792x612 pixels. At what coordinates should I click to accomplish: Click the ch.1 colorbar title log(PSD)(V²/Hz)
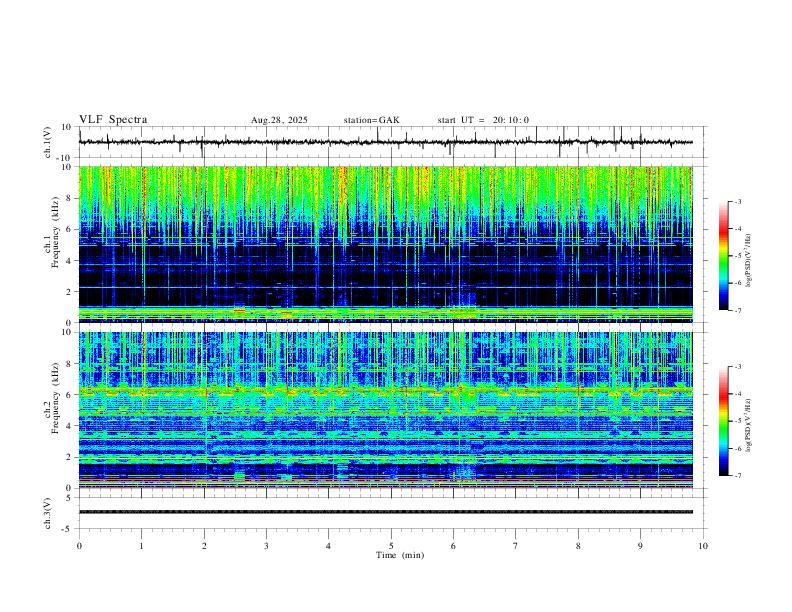pos(749,260)
